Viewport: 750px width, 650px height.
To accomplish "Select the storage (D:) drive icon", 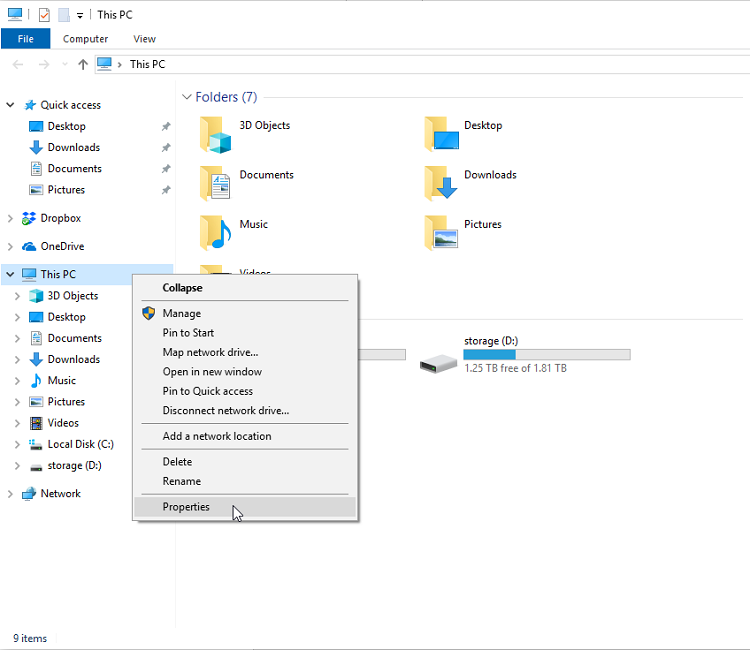I will [x=438, y=364].
